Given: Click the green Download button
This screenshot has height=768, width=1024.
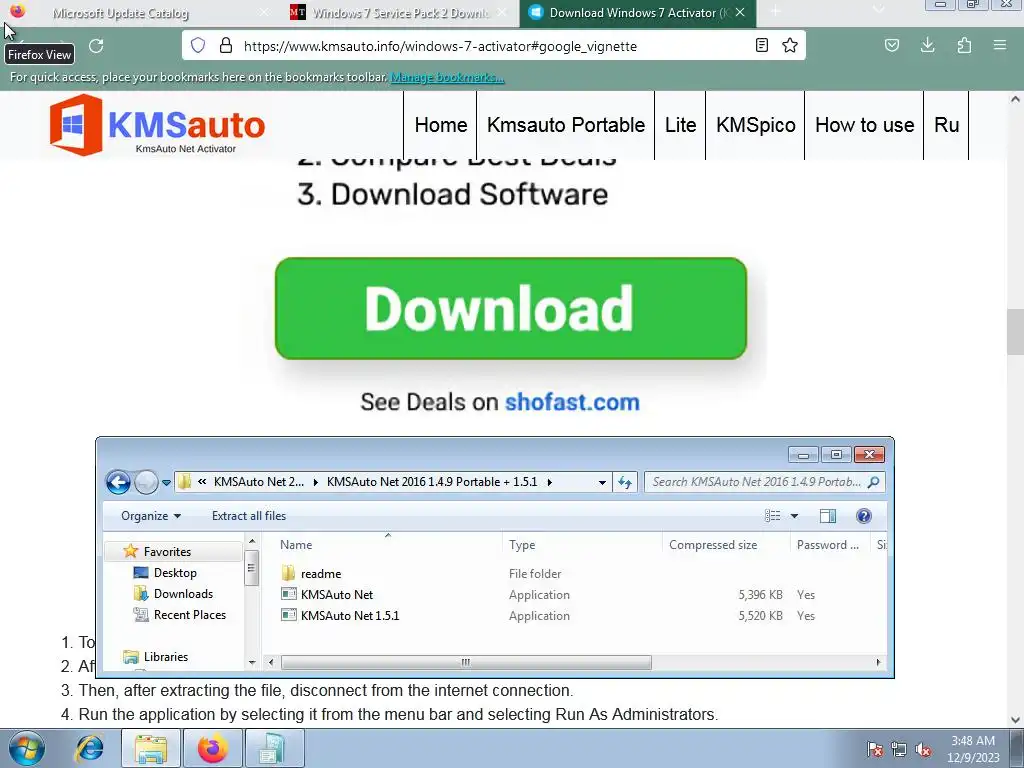Looking at the screenshot, I should point(511,308).
